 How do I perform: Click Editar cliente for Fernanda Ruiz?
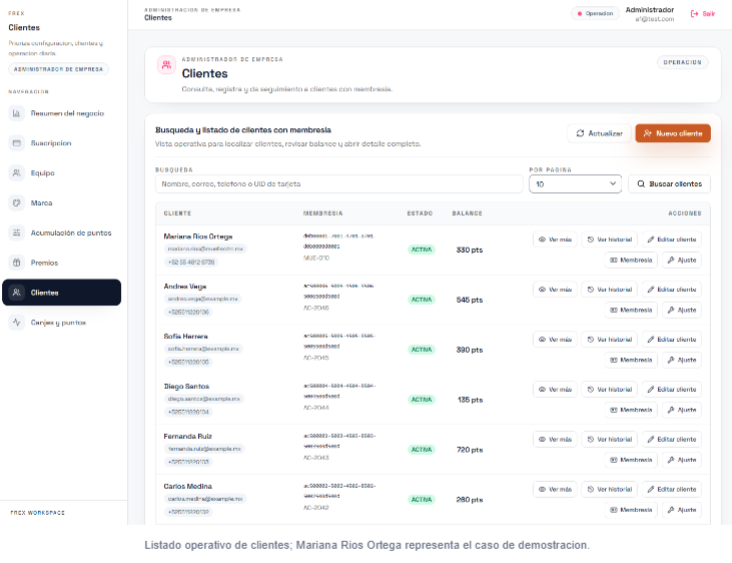tap(671, 439)
